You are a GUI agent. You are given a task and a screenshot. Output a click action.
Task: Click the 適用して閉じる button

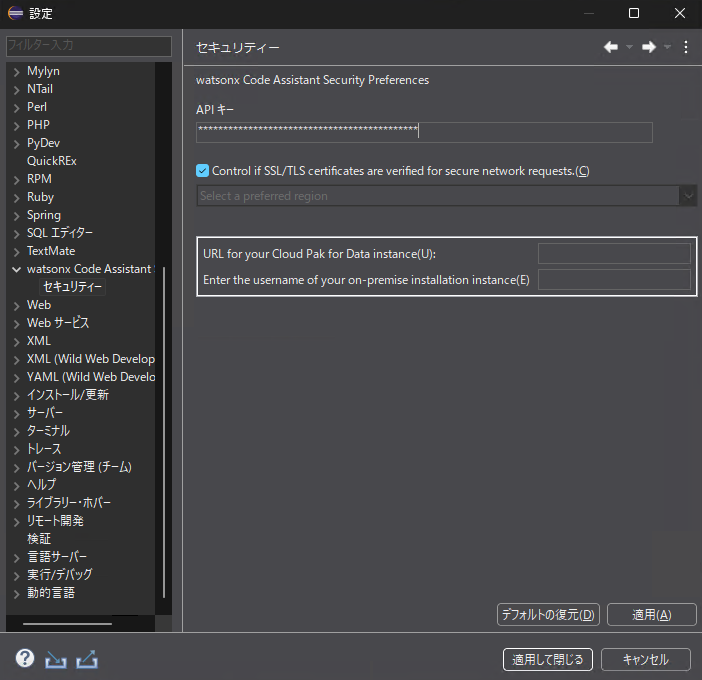[x=548, y=659]
